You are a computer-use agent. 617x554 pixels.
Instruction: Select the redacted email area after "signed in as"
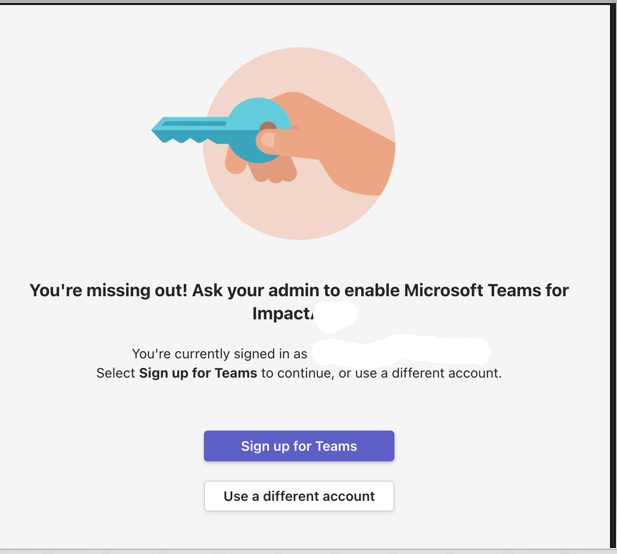click(401, 351)
